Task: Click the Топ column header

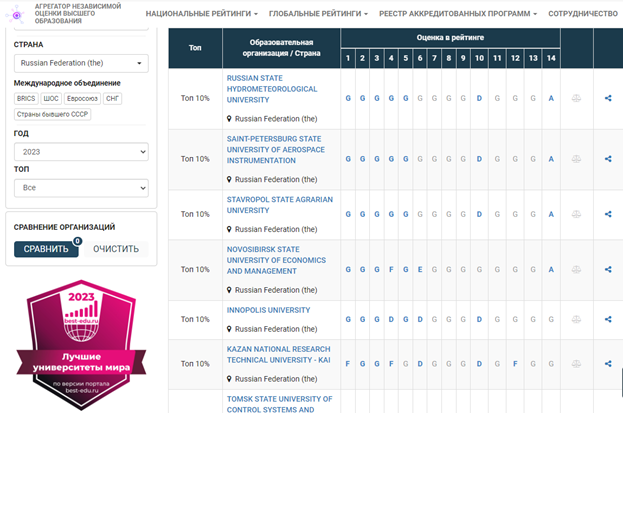Action: click(x=195, y=48)
